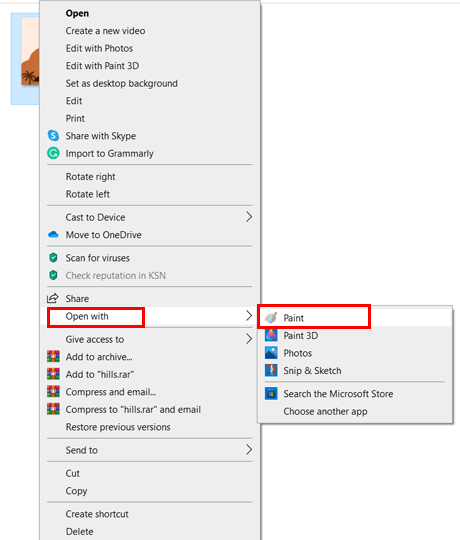Click the OneDrive cloud icon
Viewport: 460px width, 540px height.
point(53,235)
